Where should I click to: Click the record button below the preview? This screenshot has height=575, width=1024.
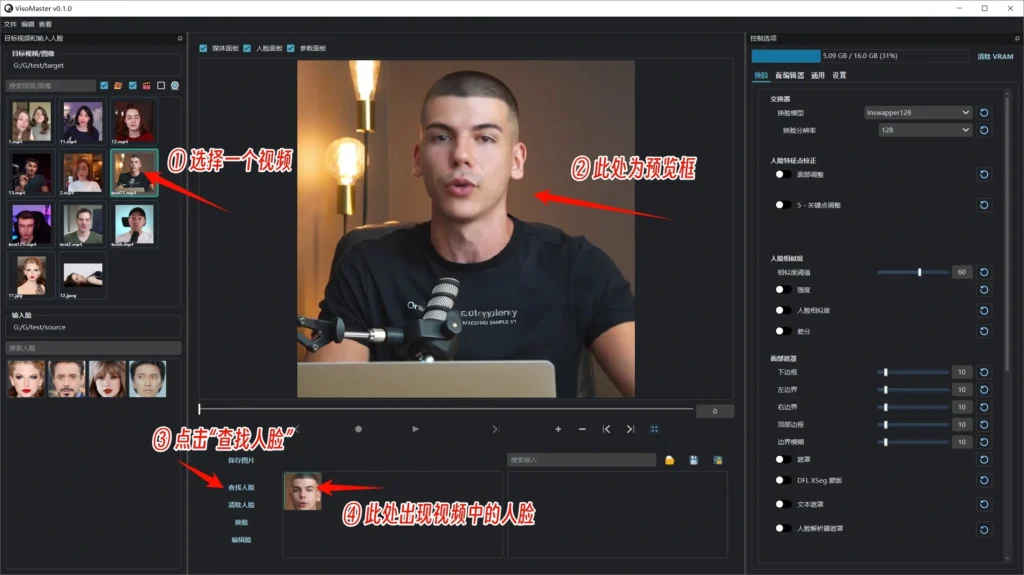(358, 429)
